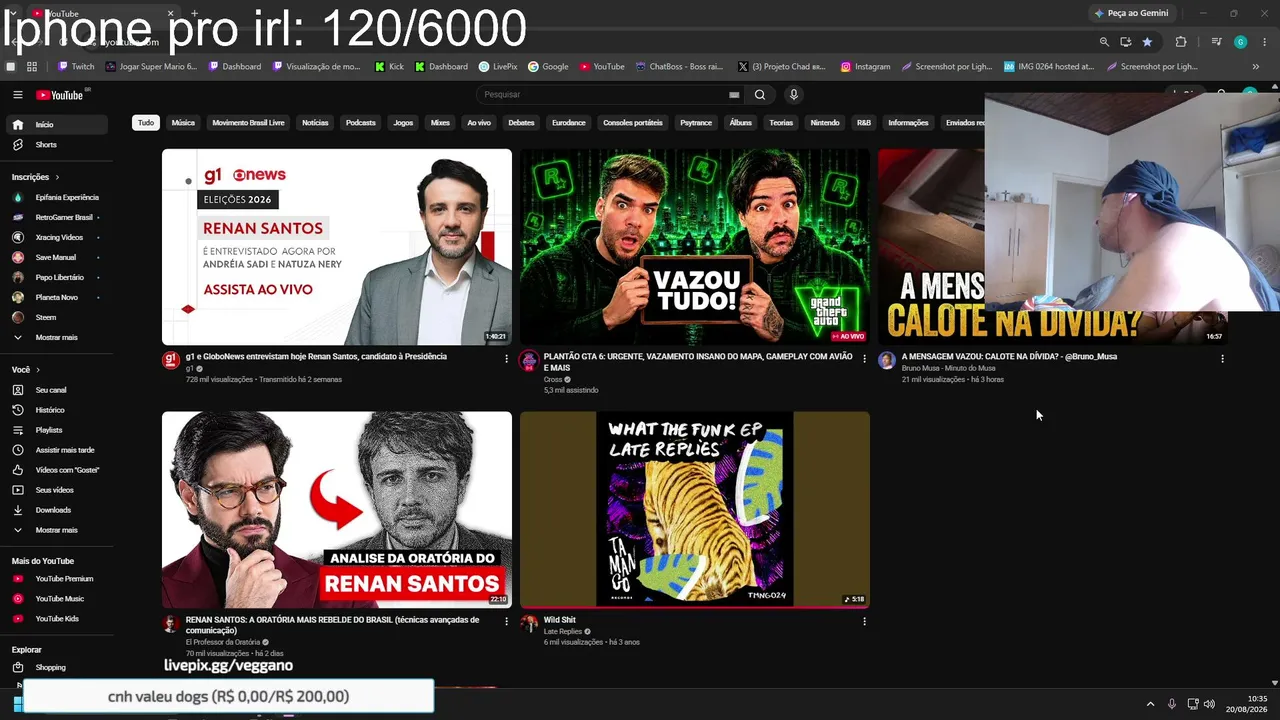Open YouTube Music from the sidebar

pyautogui.click(x=56, y=599)
